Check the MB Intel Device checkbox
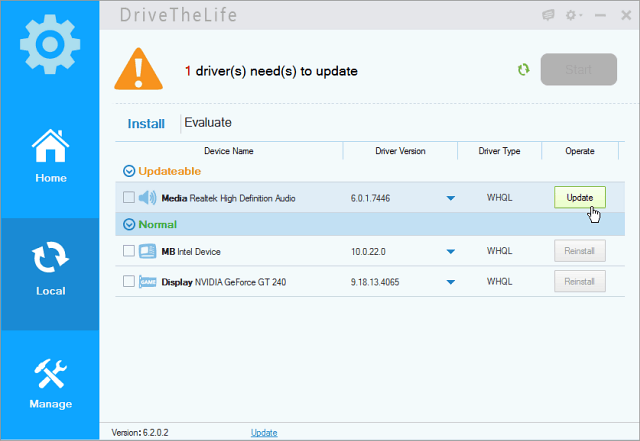Image resolution: width=640 pixels, height=441 pixels. pyautogui.click(x=129, y=251)
